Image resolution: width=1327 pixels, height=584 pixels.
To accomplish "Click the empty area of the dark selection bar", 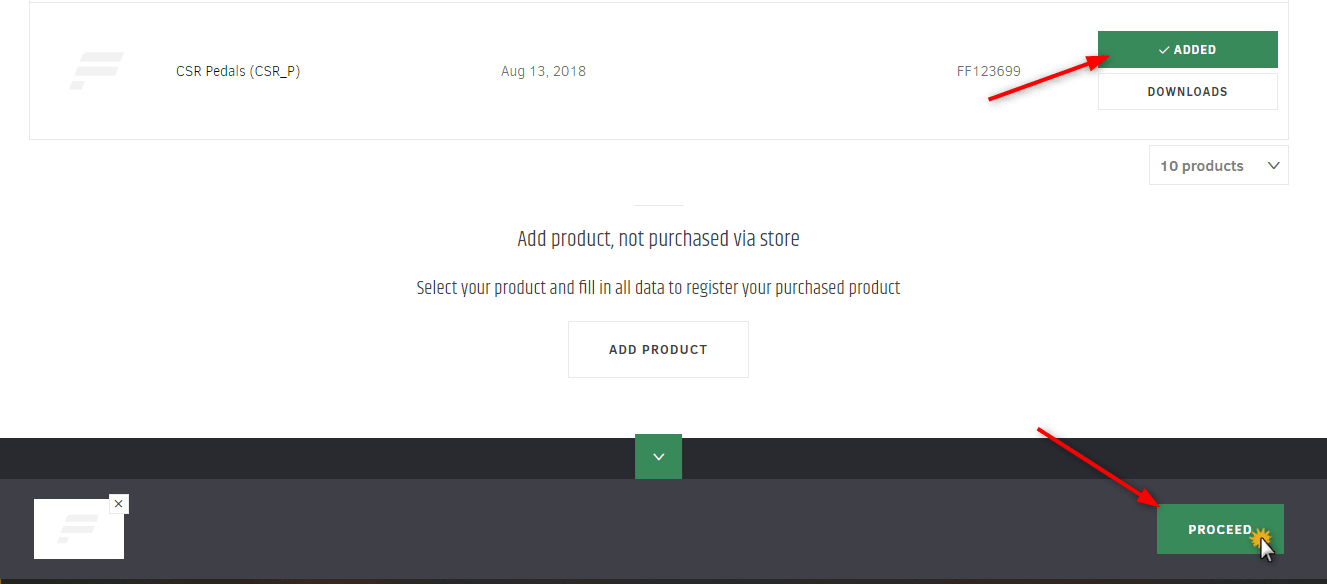I will click(x=640, y=529).
